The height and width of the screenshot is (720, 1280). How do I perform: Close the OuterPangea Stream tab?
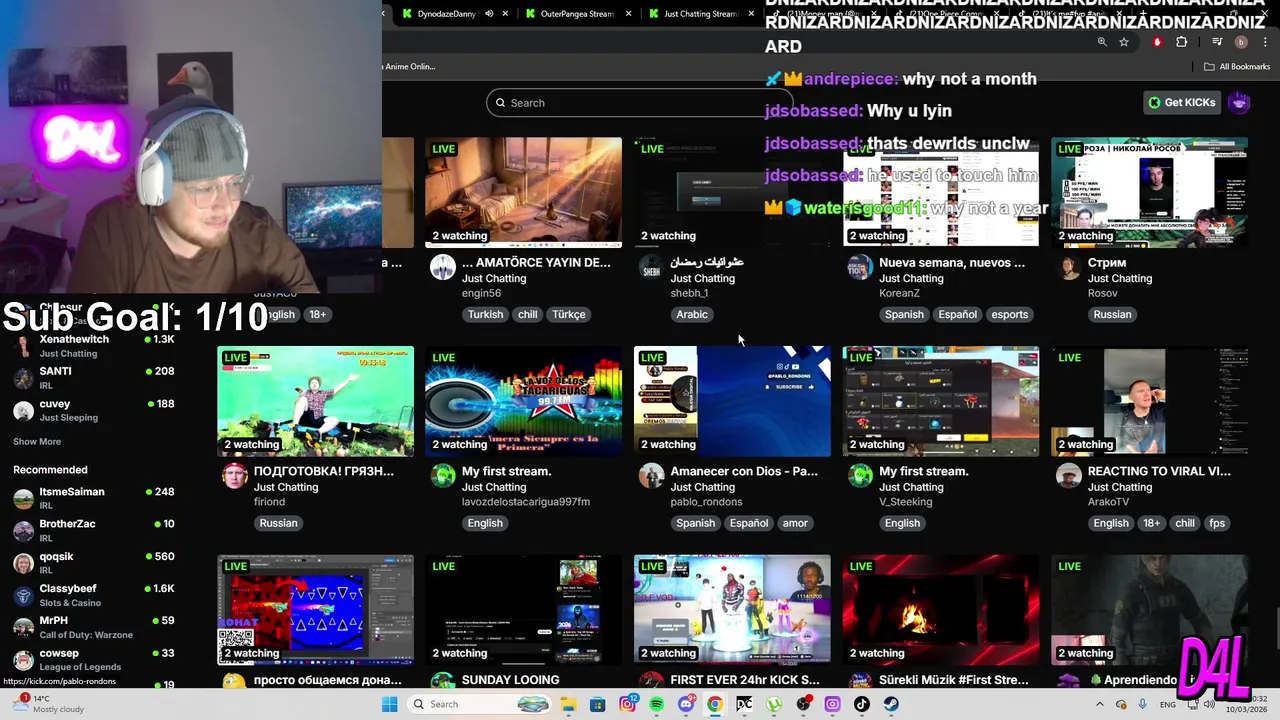point(629,14)
